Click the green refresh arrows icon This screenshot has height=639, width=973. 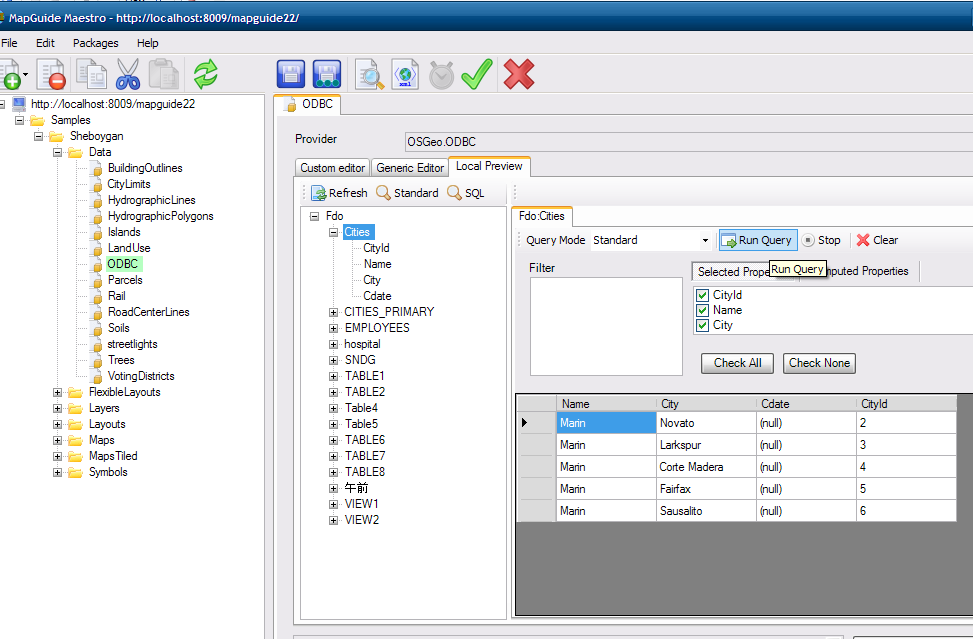[x=205, y=74]
